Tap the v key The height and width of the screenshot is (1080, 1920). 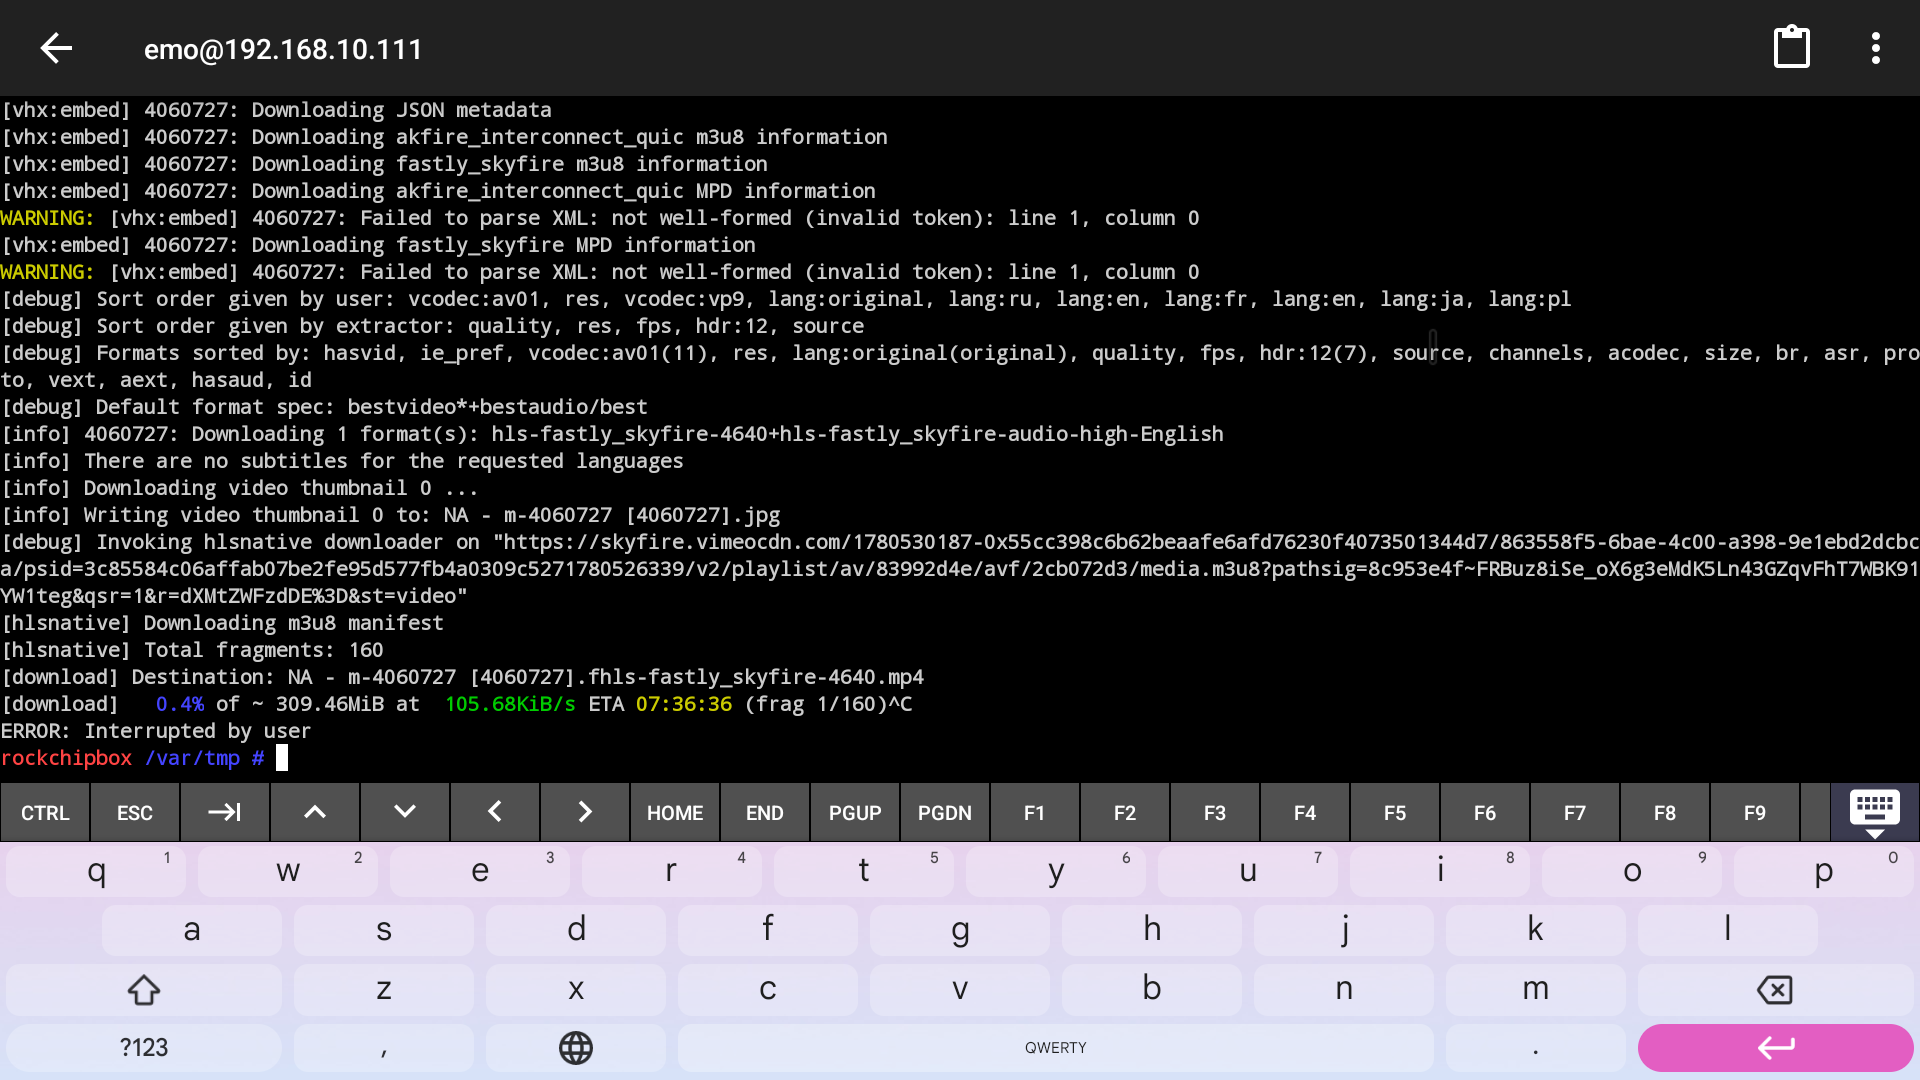click(x=960, y=989)
